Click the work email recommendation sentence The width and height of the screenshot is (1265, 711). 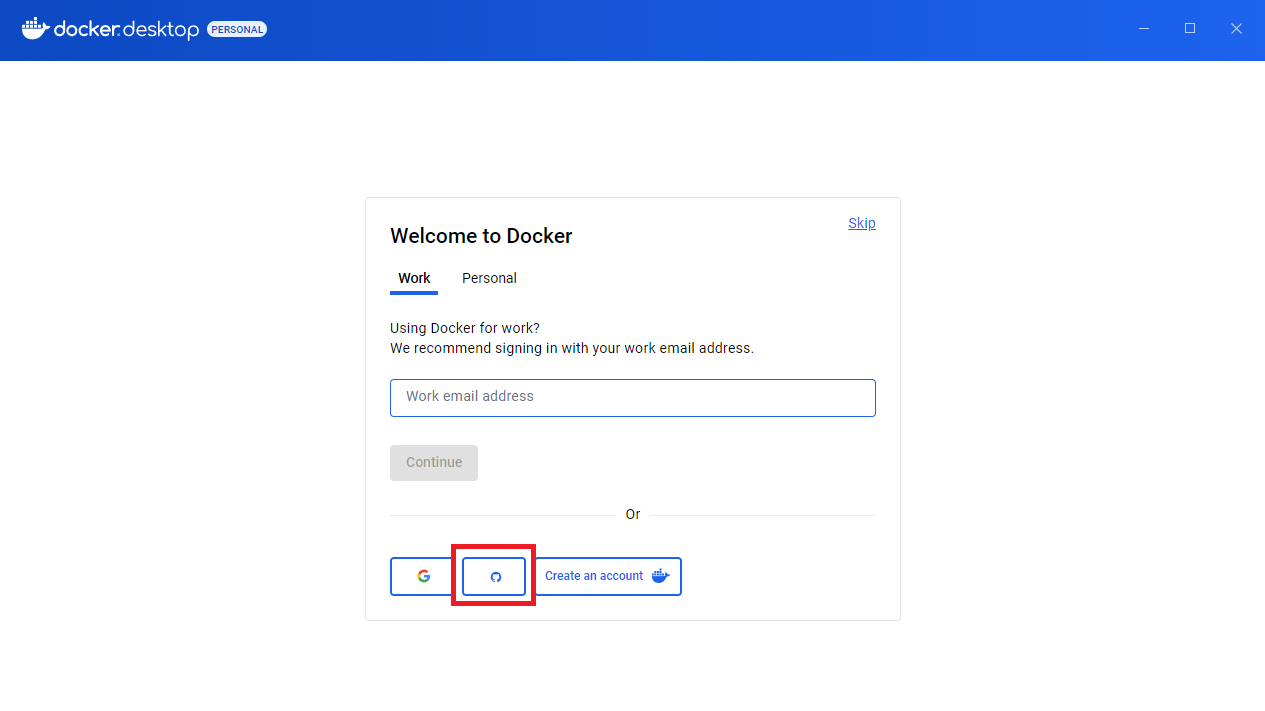point(572,348)
